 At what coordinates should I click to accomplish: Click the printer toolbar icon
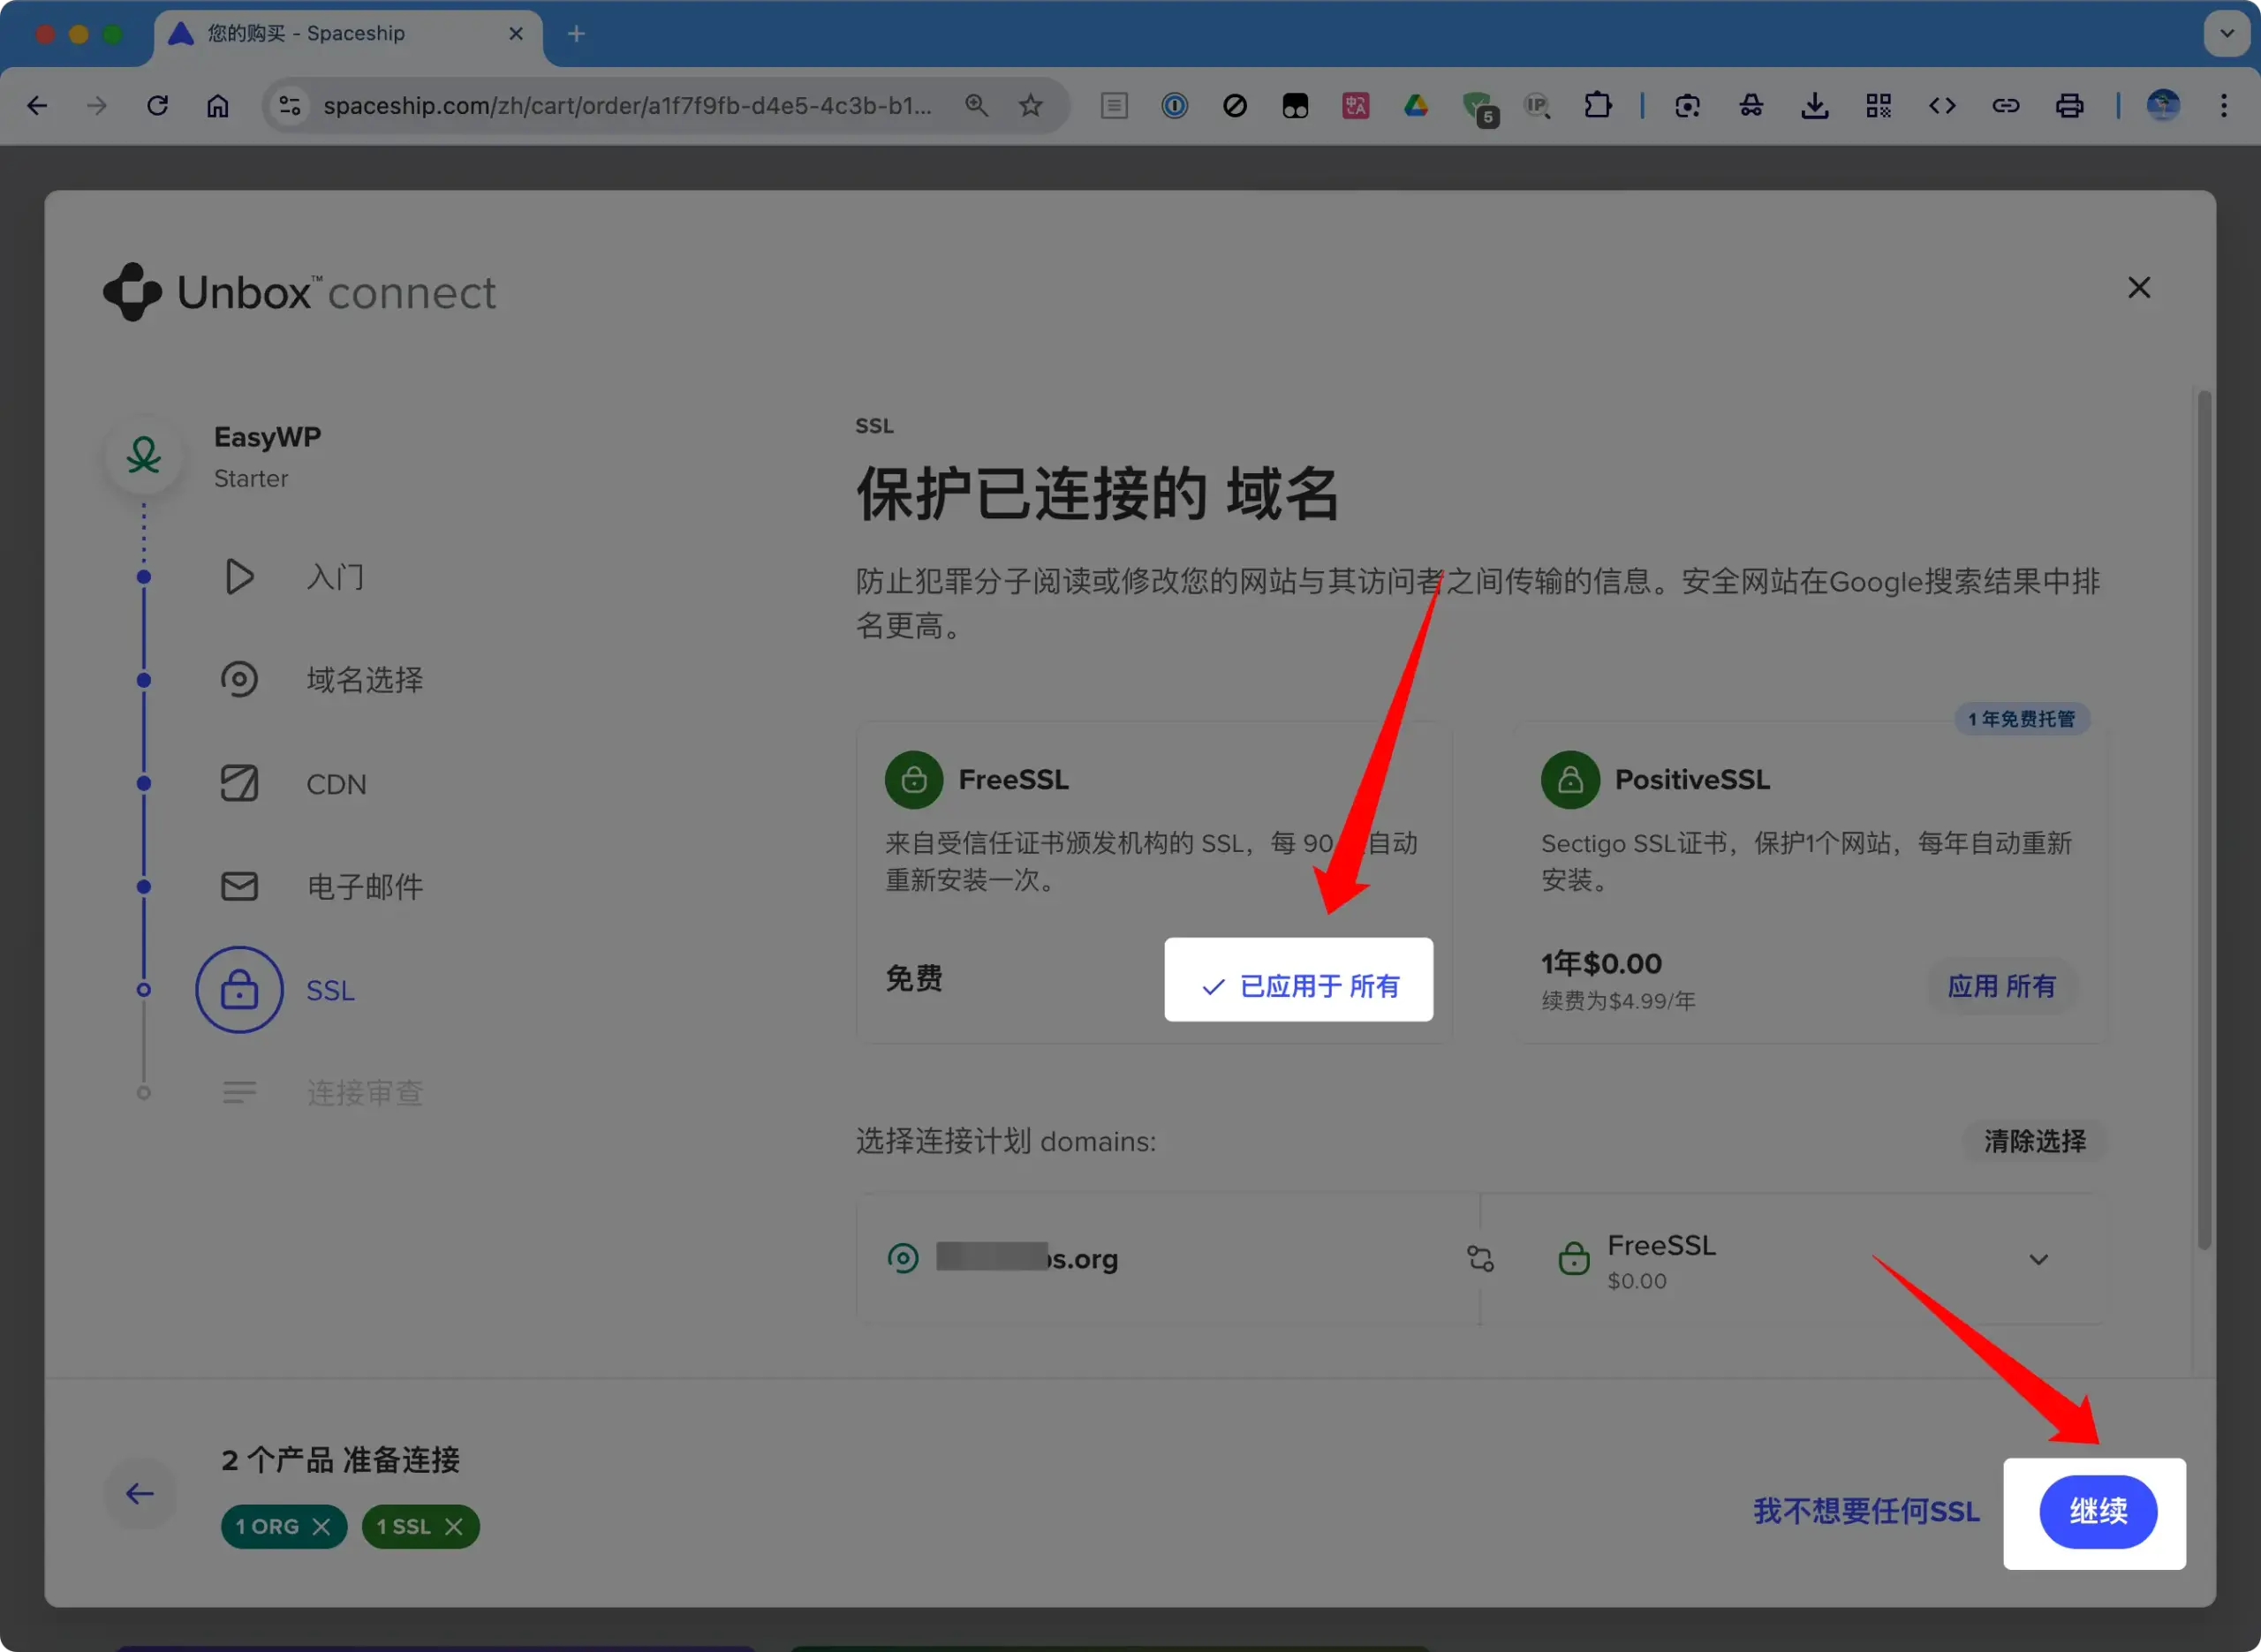pyautogui.click(x=2069, y=106)
